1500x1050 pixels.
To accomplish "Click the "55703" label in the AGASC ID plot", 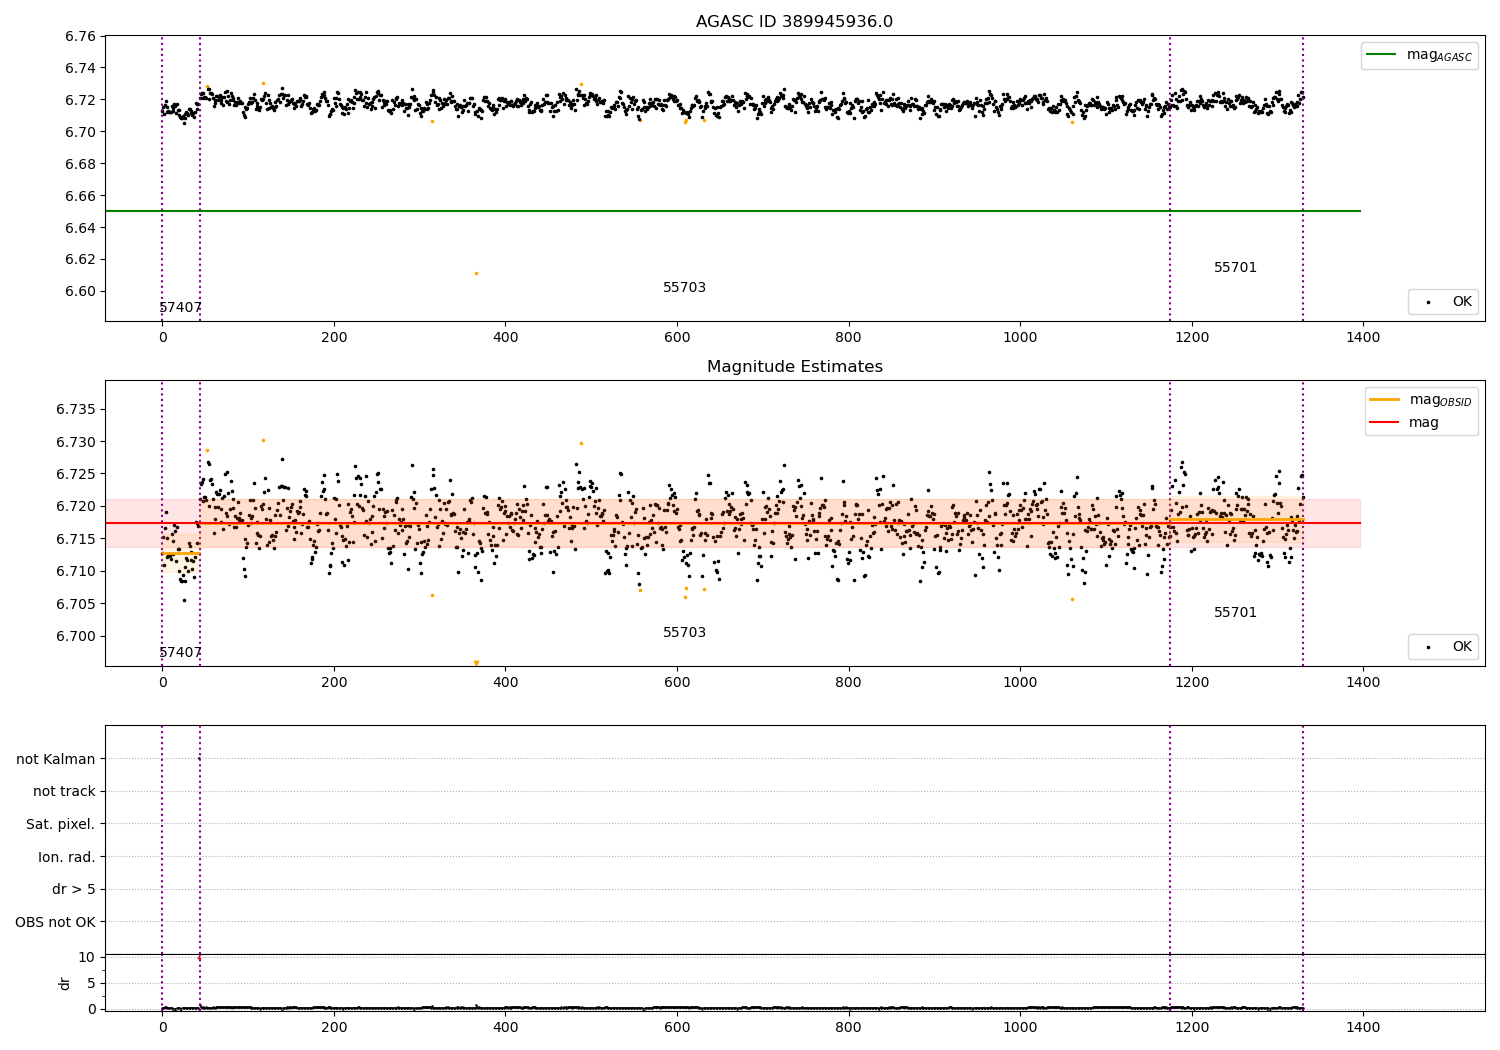I will 684,288.
